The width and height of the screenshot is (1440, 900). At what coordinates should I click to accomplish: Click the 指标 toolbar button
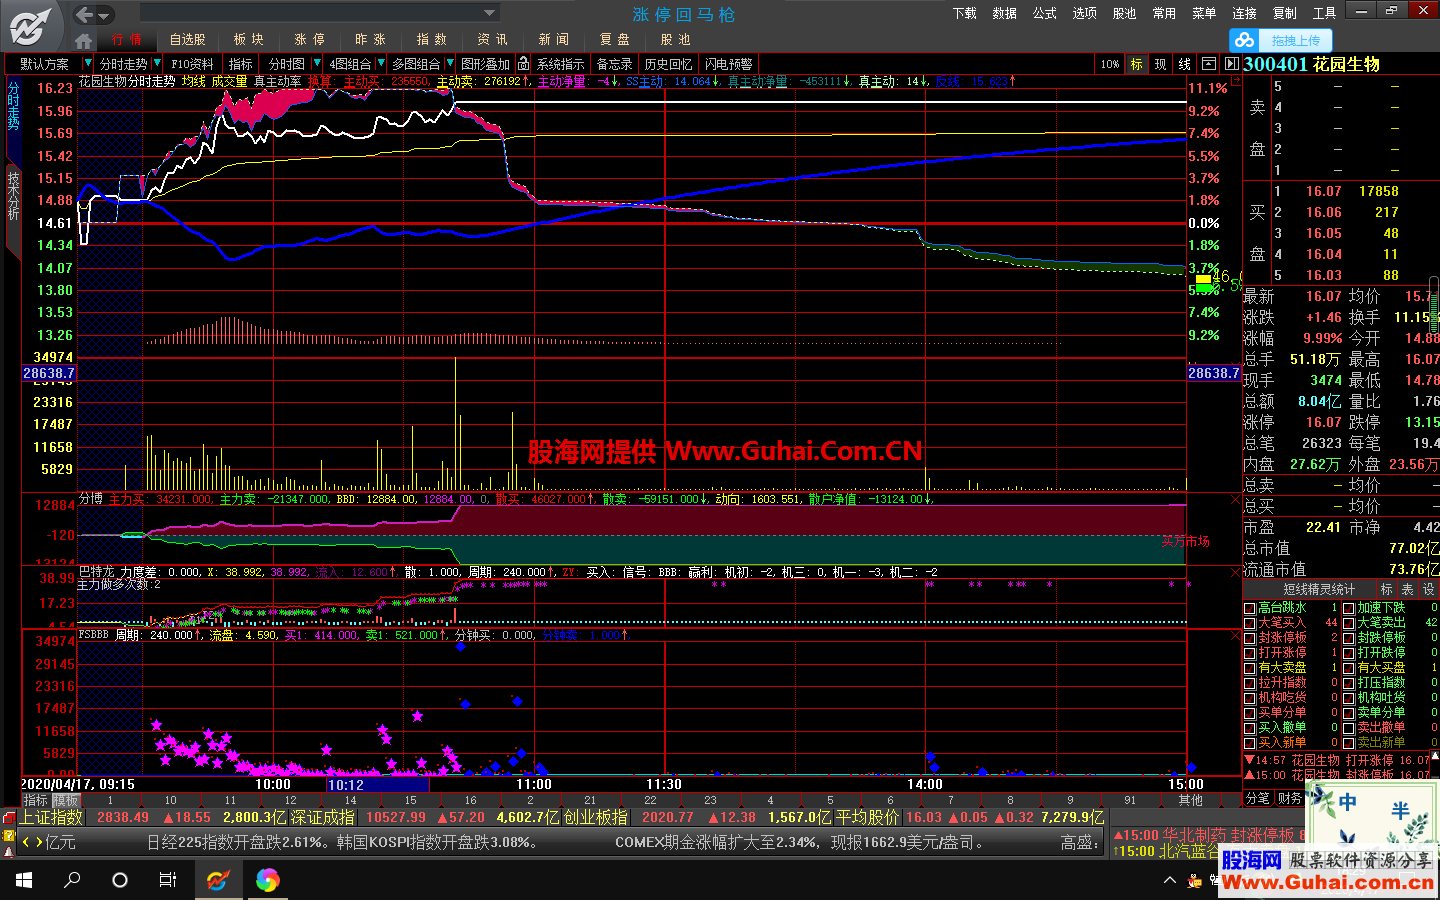(x=241, y=63)
